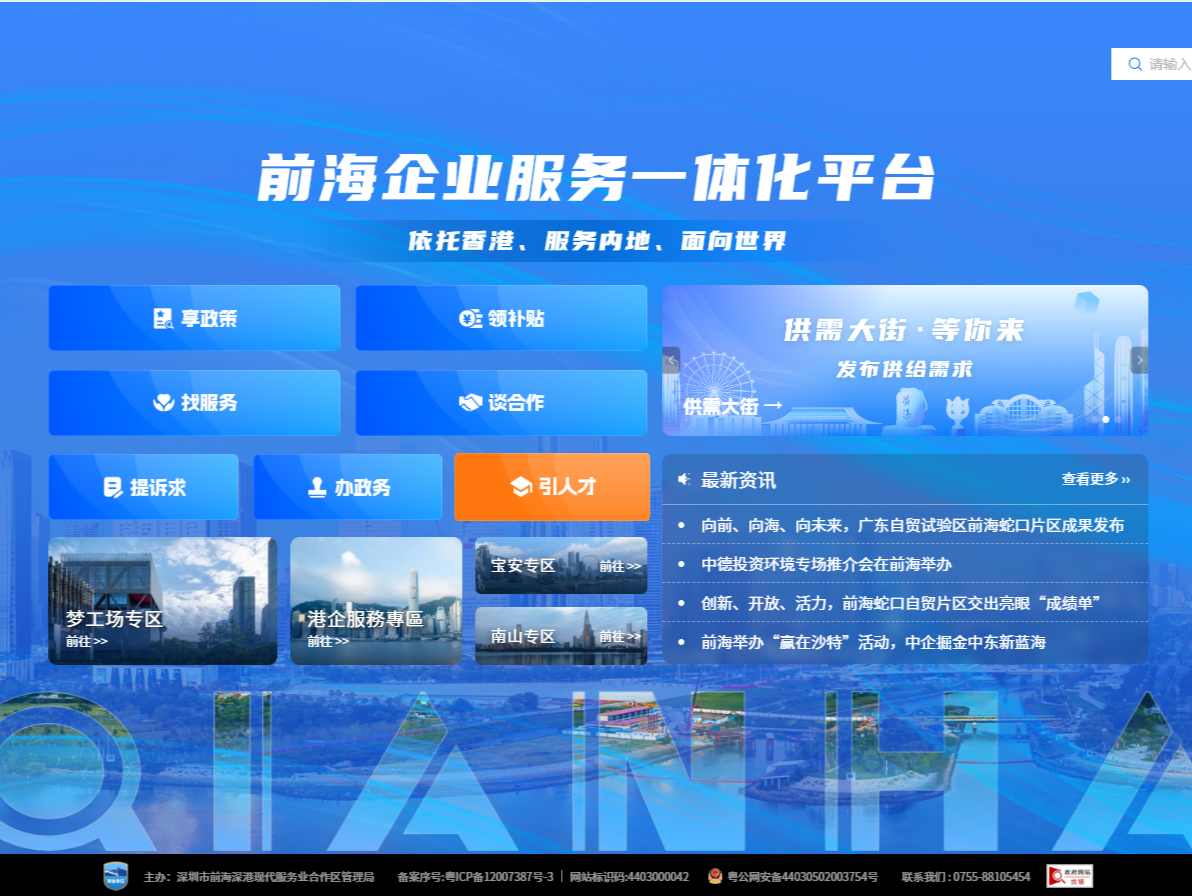Open 查看更多 news link

(1095, 480)
